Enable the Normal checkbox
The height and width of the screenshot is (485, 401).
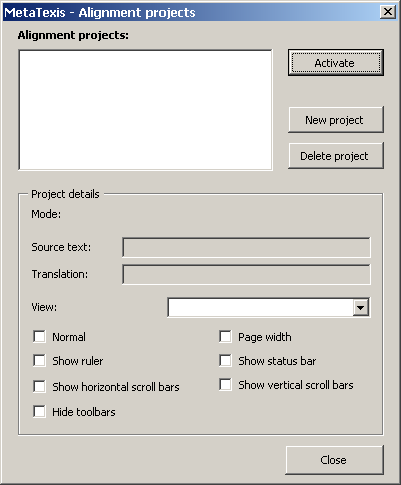[x=39, y=337]
